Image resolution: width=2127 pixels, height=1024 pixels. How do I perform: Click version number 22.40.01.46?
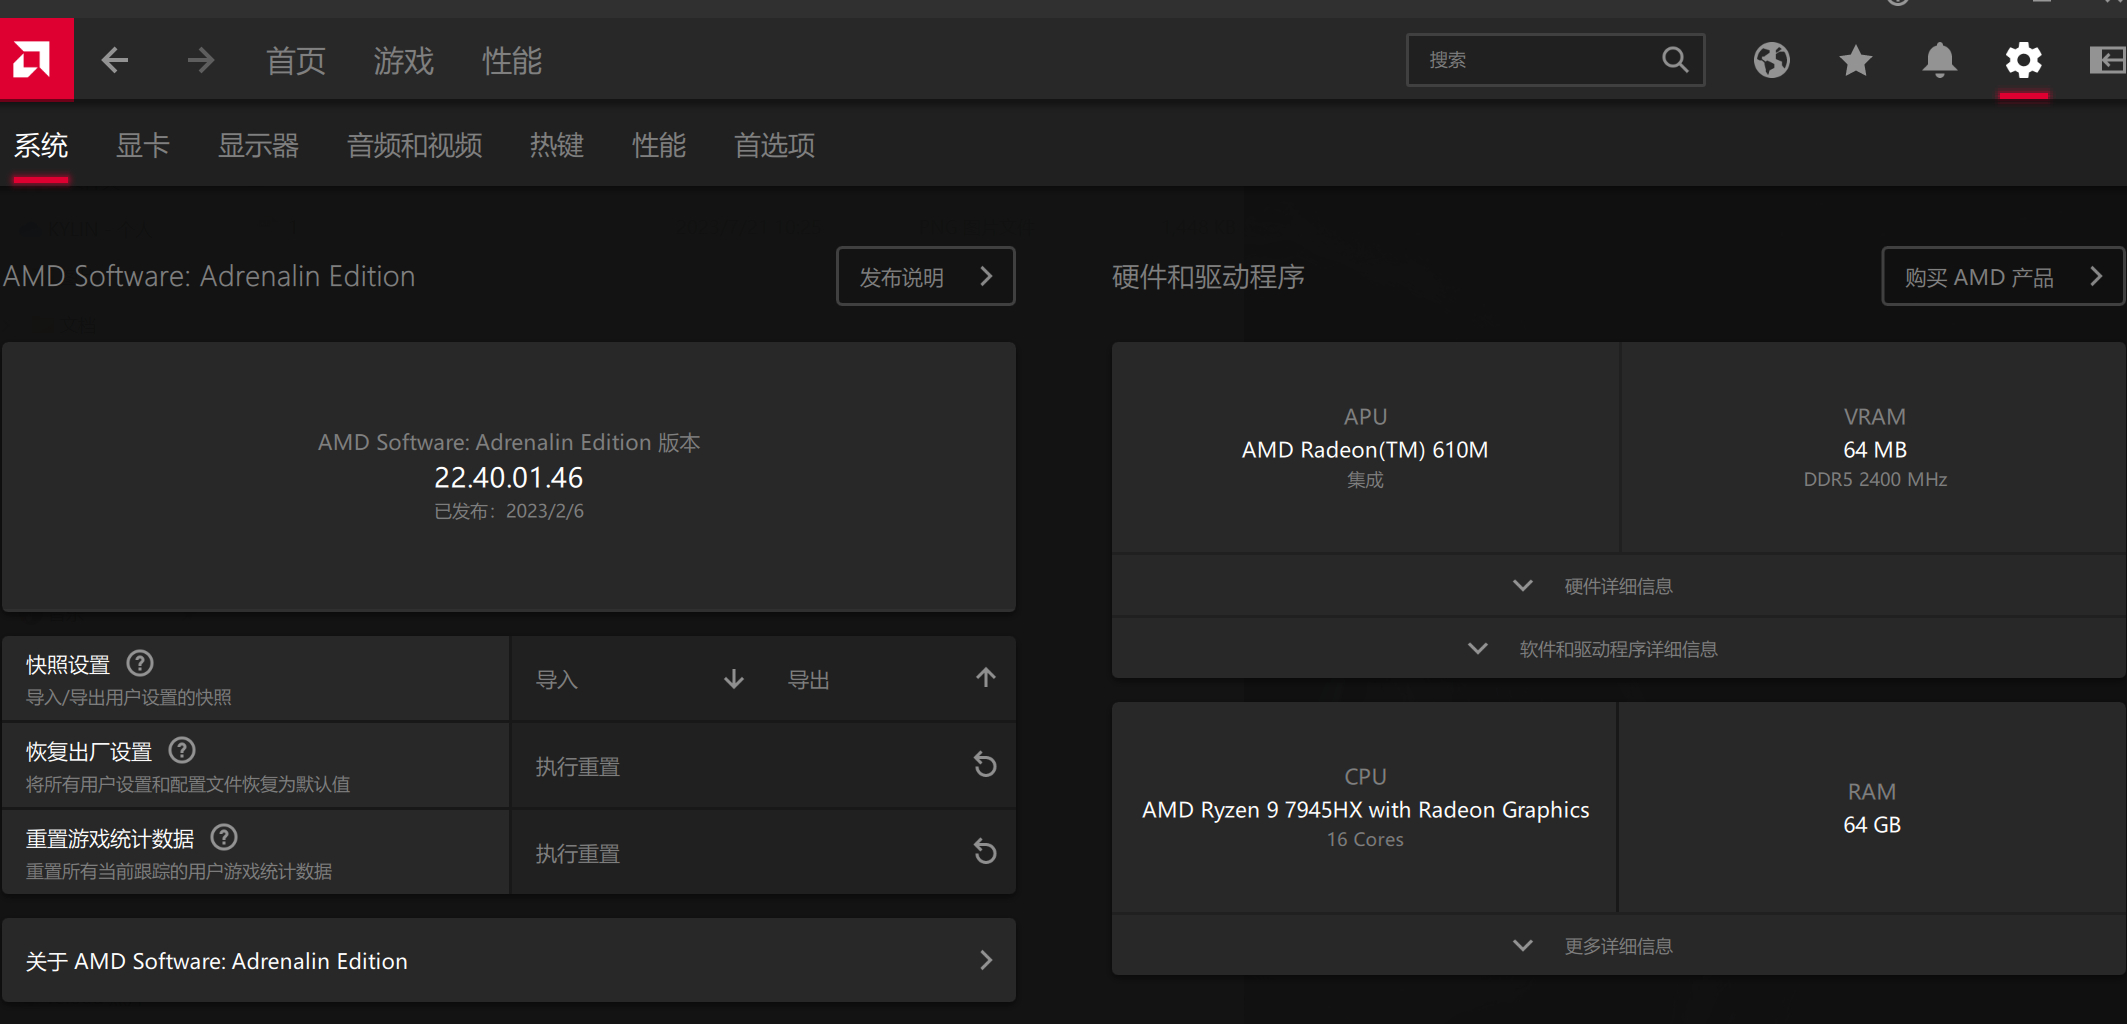click(x=509, y=478)
